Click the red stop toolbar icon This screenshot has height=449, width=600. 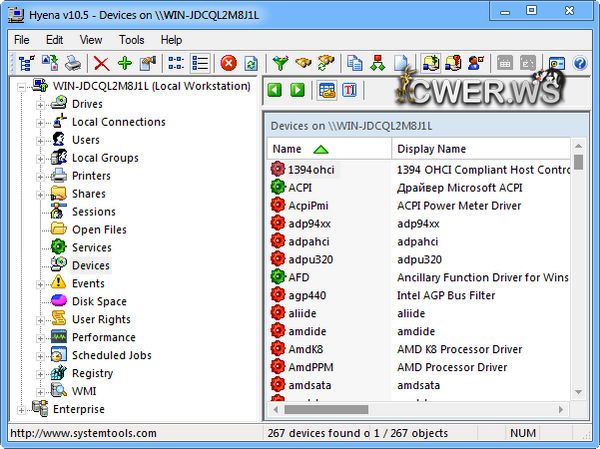[228, 64]
